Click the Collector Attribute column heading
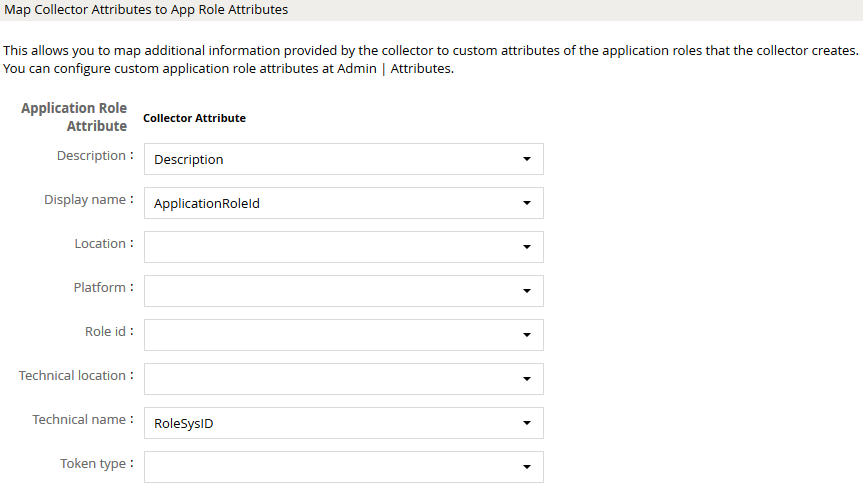This screenshot has width=863, height=491. coord(194,118)
